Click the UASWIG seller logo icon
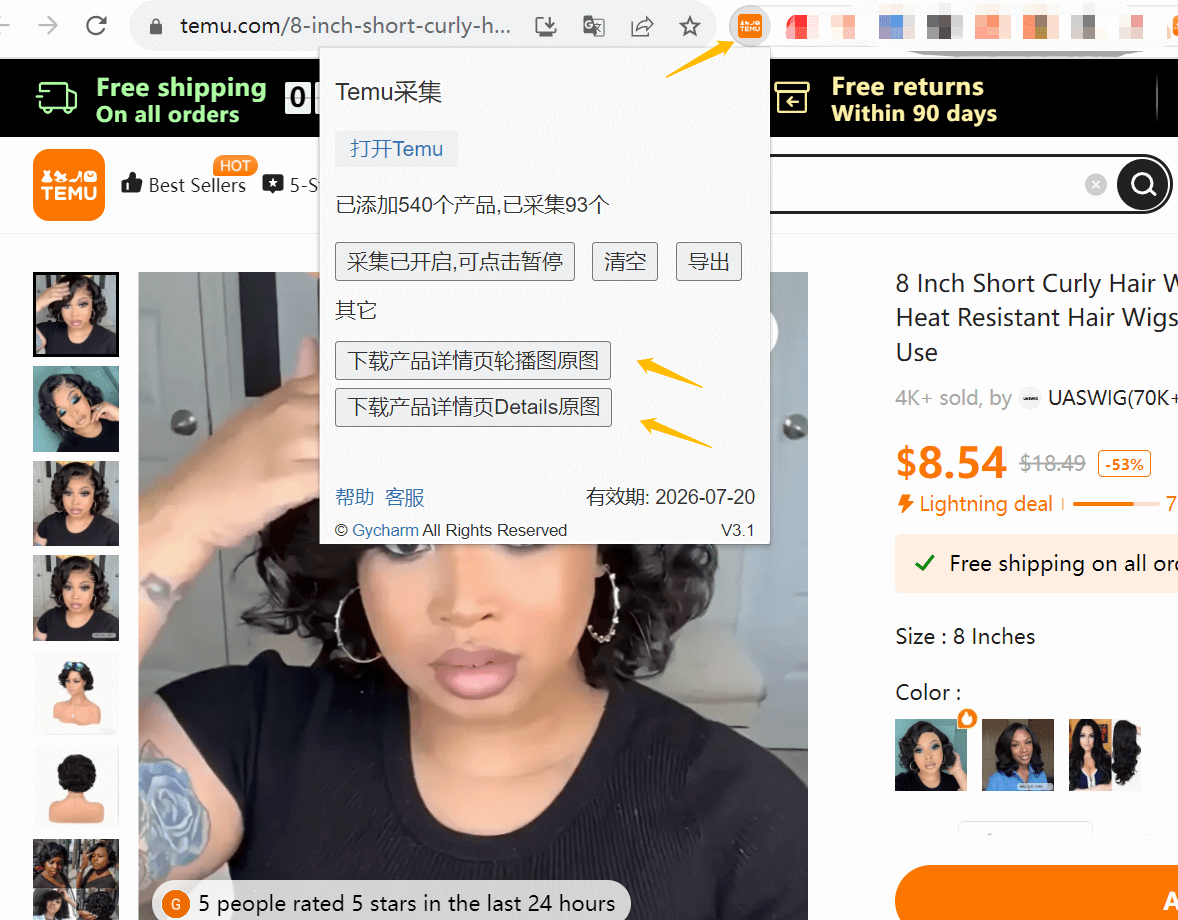 click(x=1029, y=398)
